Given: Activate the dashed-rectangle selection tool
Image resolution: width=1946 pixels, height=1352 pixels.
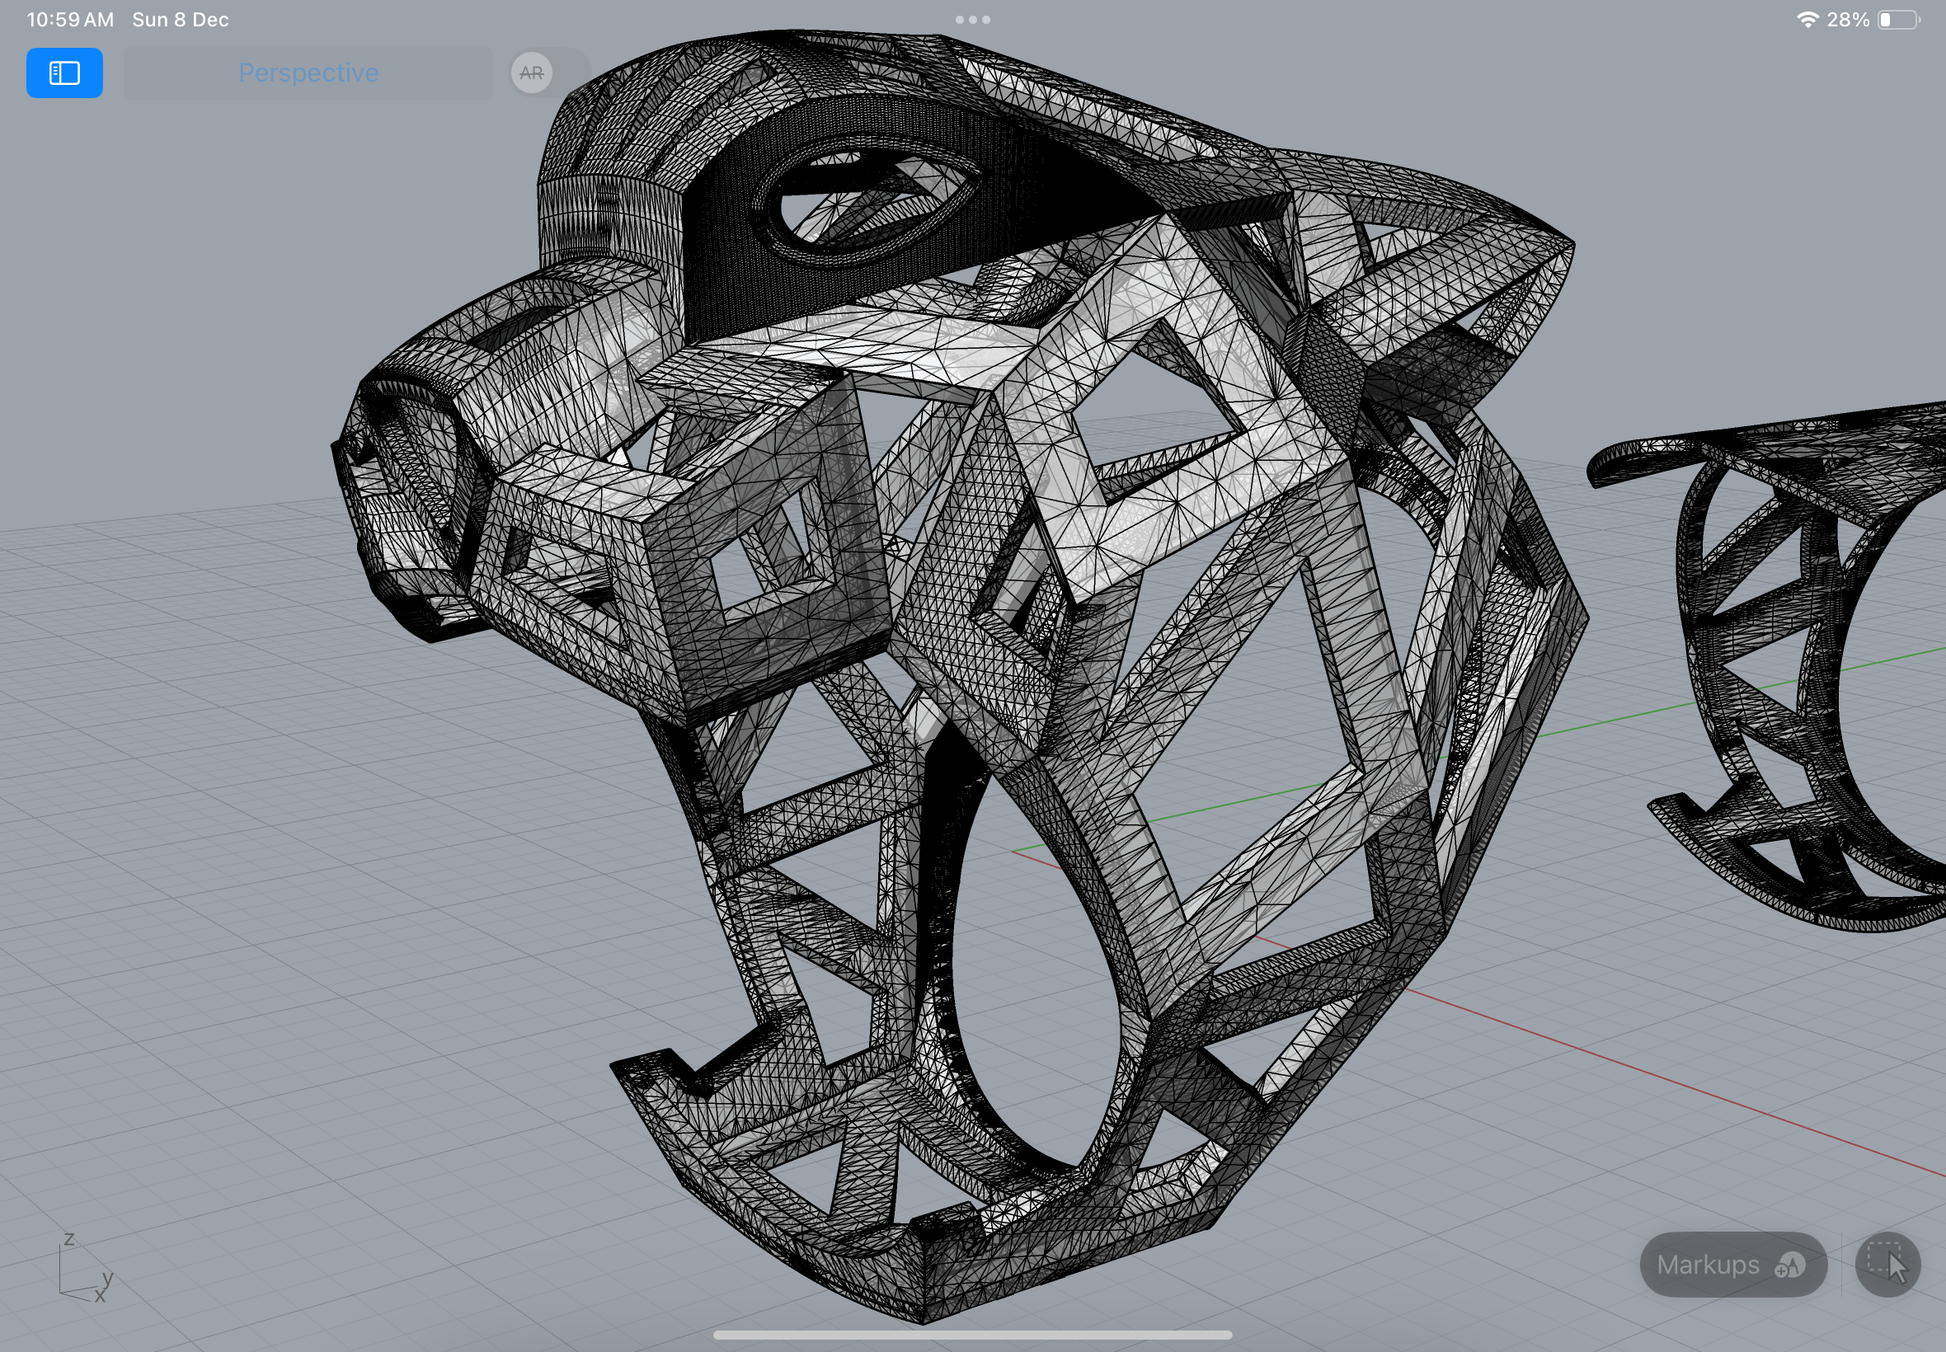Looking at the screenshot, I should 1887,1264.
